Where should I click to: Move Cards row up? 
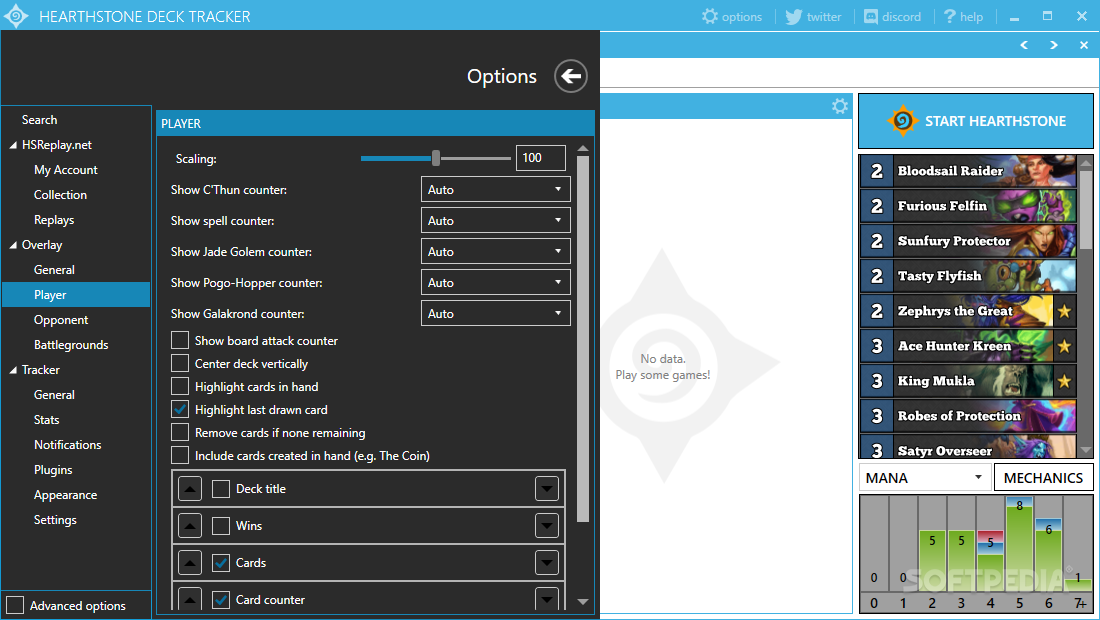[x=189, y=562]
